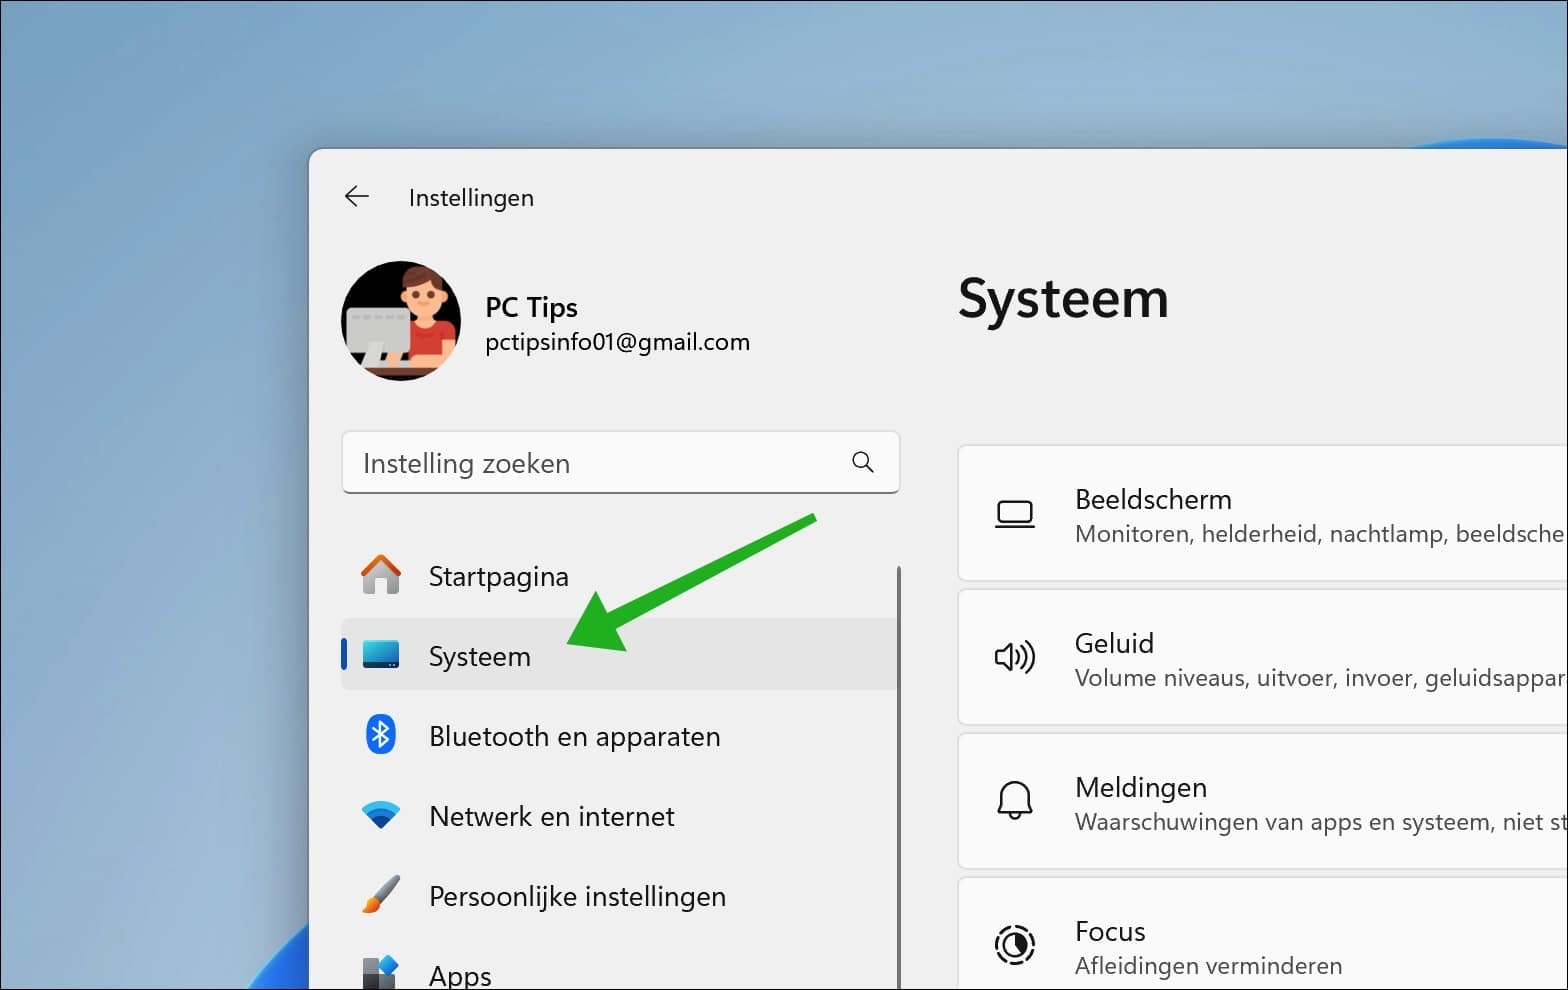Viewport: 1568px width, 990px height.
Task: Open Geluid sound settings
Action: point(1263,657)
